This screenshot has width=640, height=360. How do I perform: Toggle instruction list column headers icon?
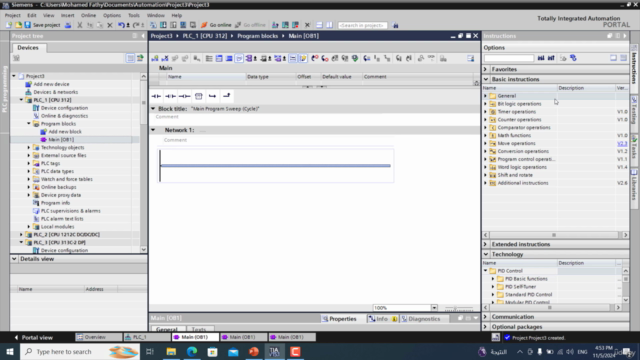tap(613, 58)
